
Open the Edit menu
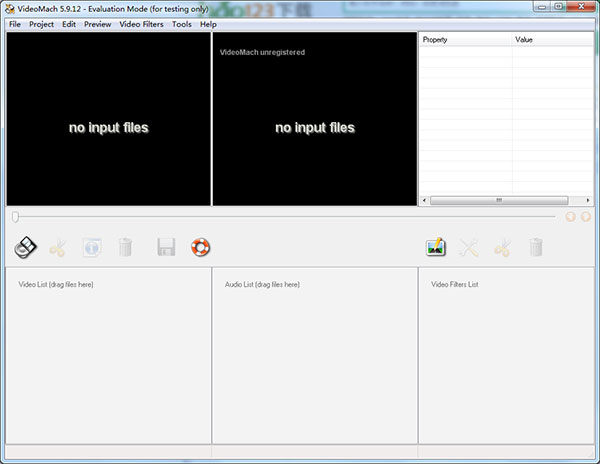pyautogui.click(x=69, y=24)
